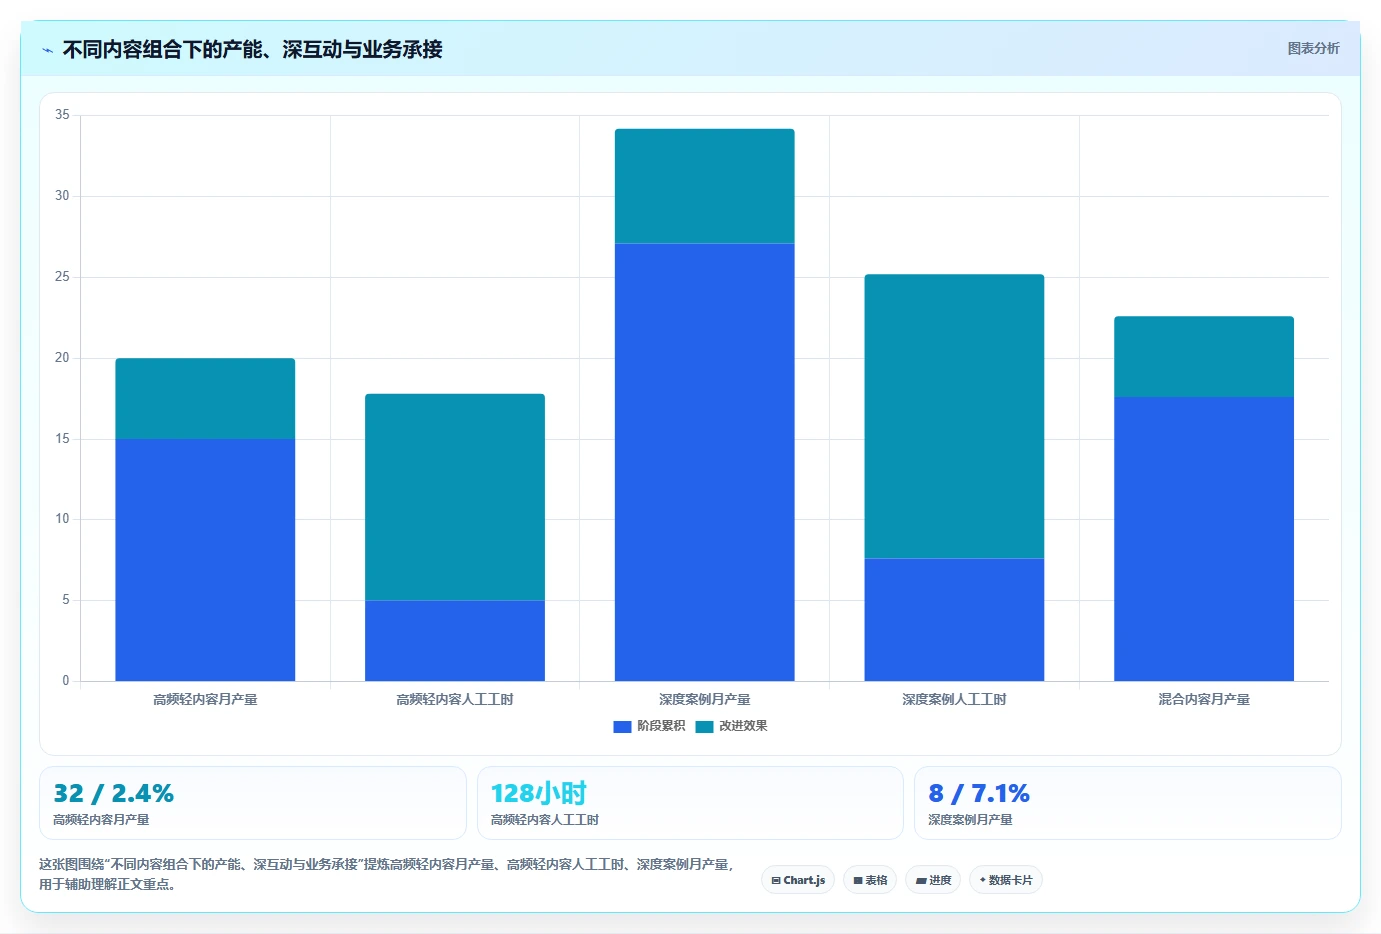Click the 35 y-axis tick label
The image size is (1381, 934).
62,115
